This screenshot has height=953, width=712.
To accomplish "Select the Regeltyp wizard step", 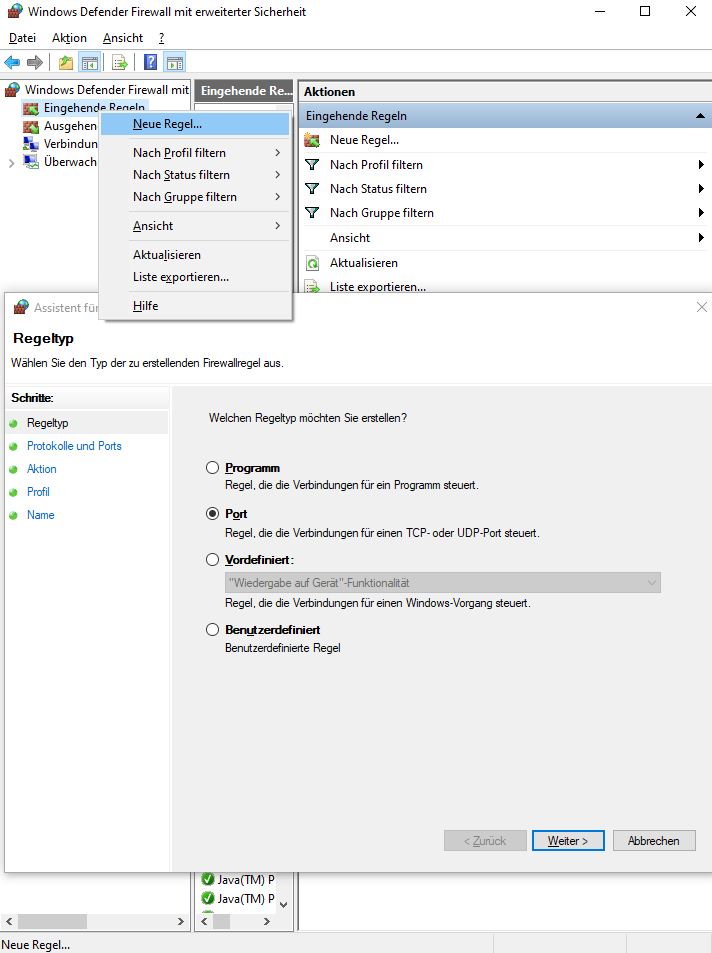I will (x=47, y=423).
